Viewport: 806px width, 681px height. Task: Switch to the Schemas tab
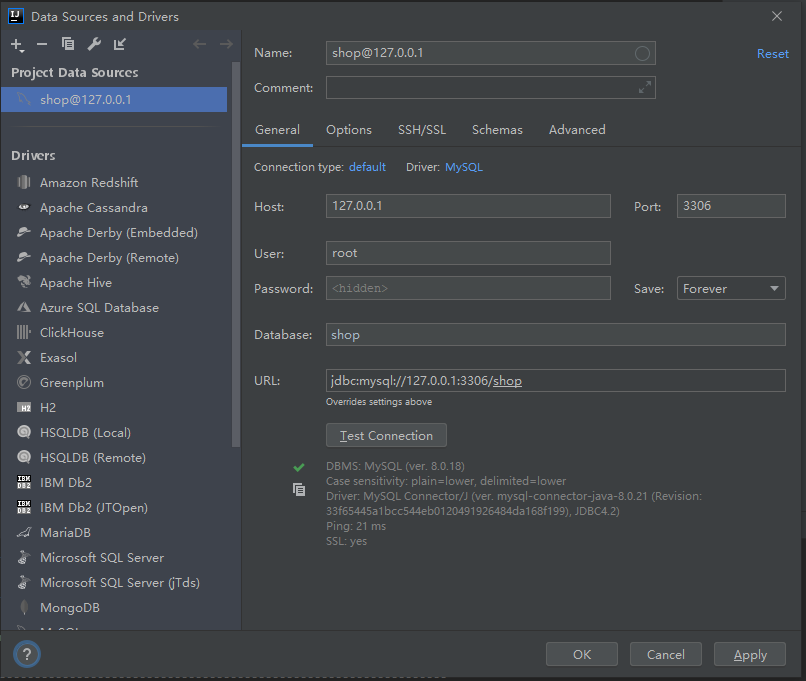[x=497, y=130]
